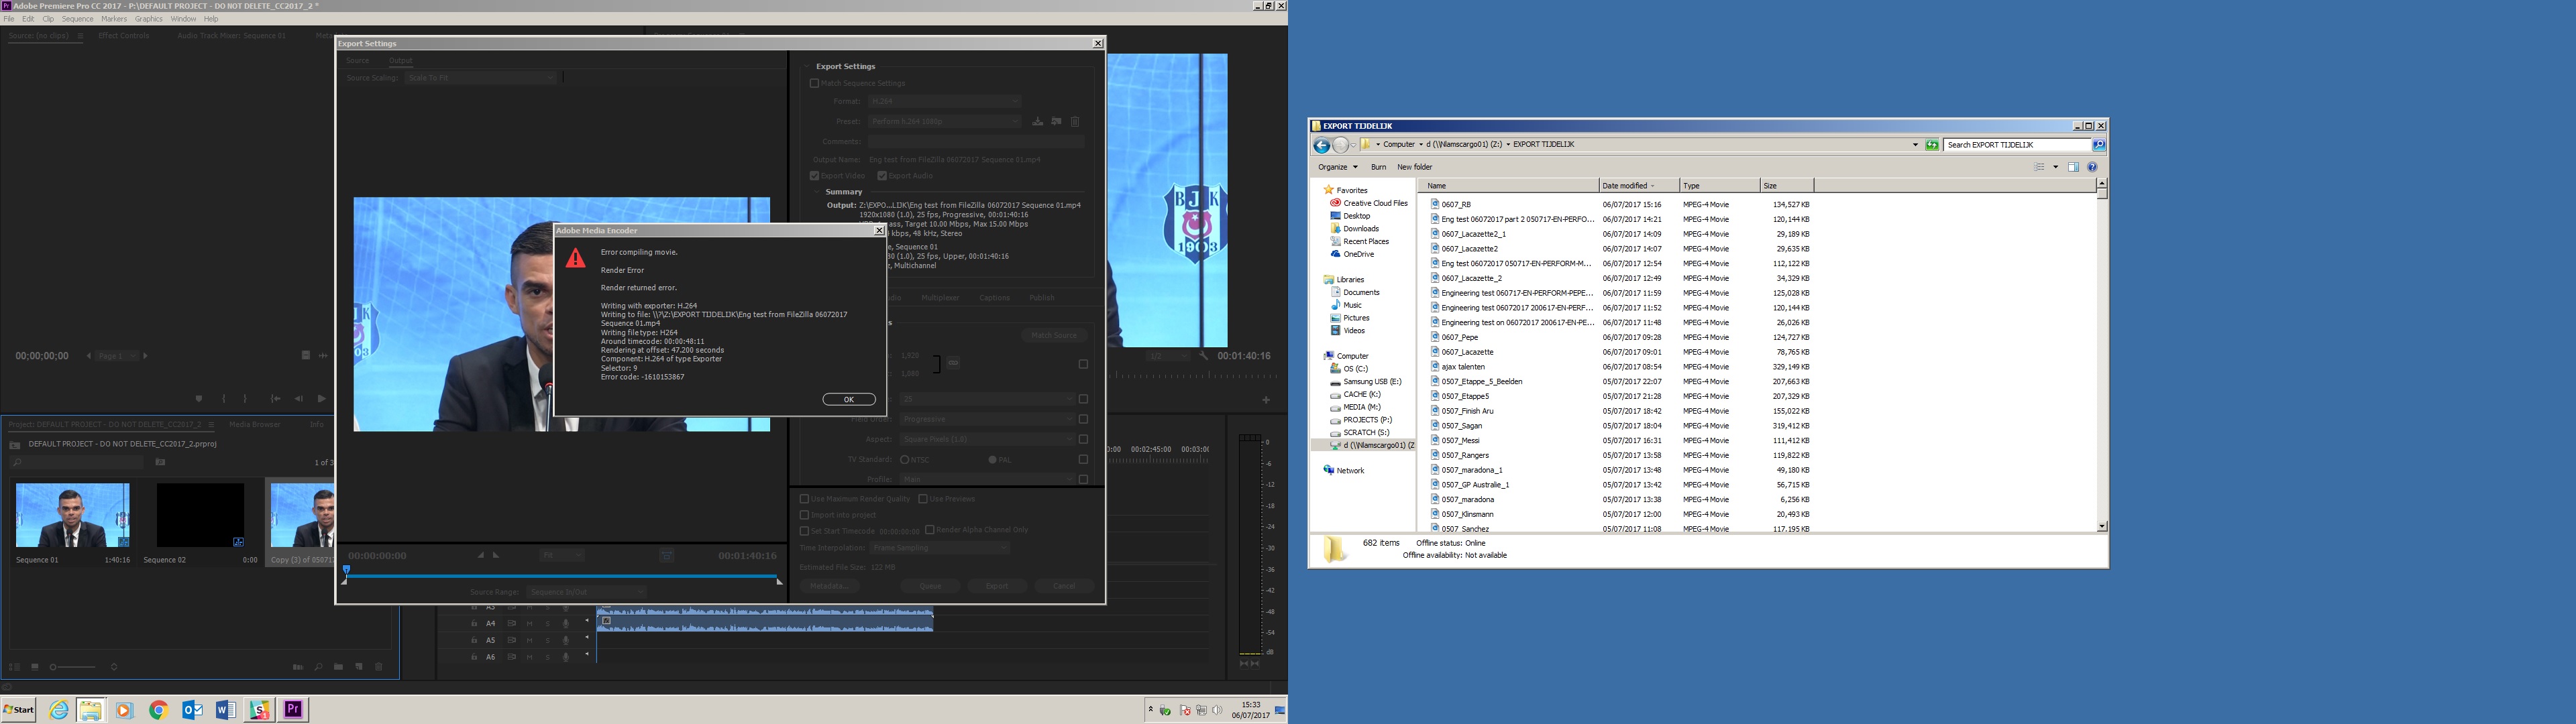Click Play in the Source monitor
2576x724 pixels.
coord(321,399)
